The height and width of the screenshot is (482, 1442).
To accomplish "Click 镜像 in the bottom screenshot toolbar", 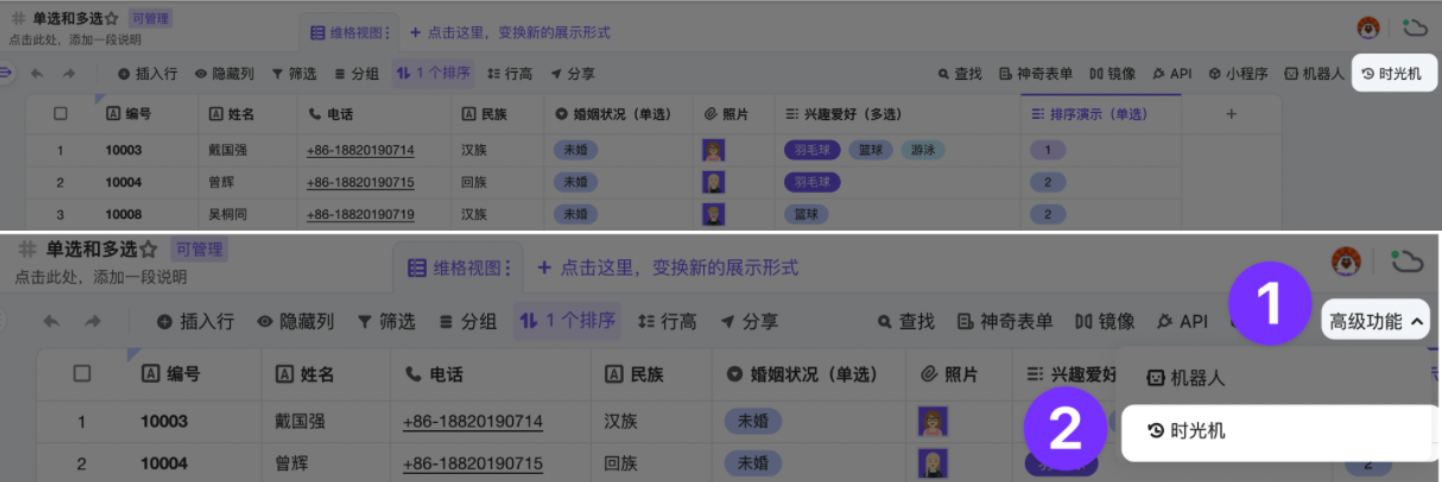I will 1104,321.
